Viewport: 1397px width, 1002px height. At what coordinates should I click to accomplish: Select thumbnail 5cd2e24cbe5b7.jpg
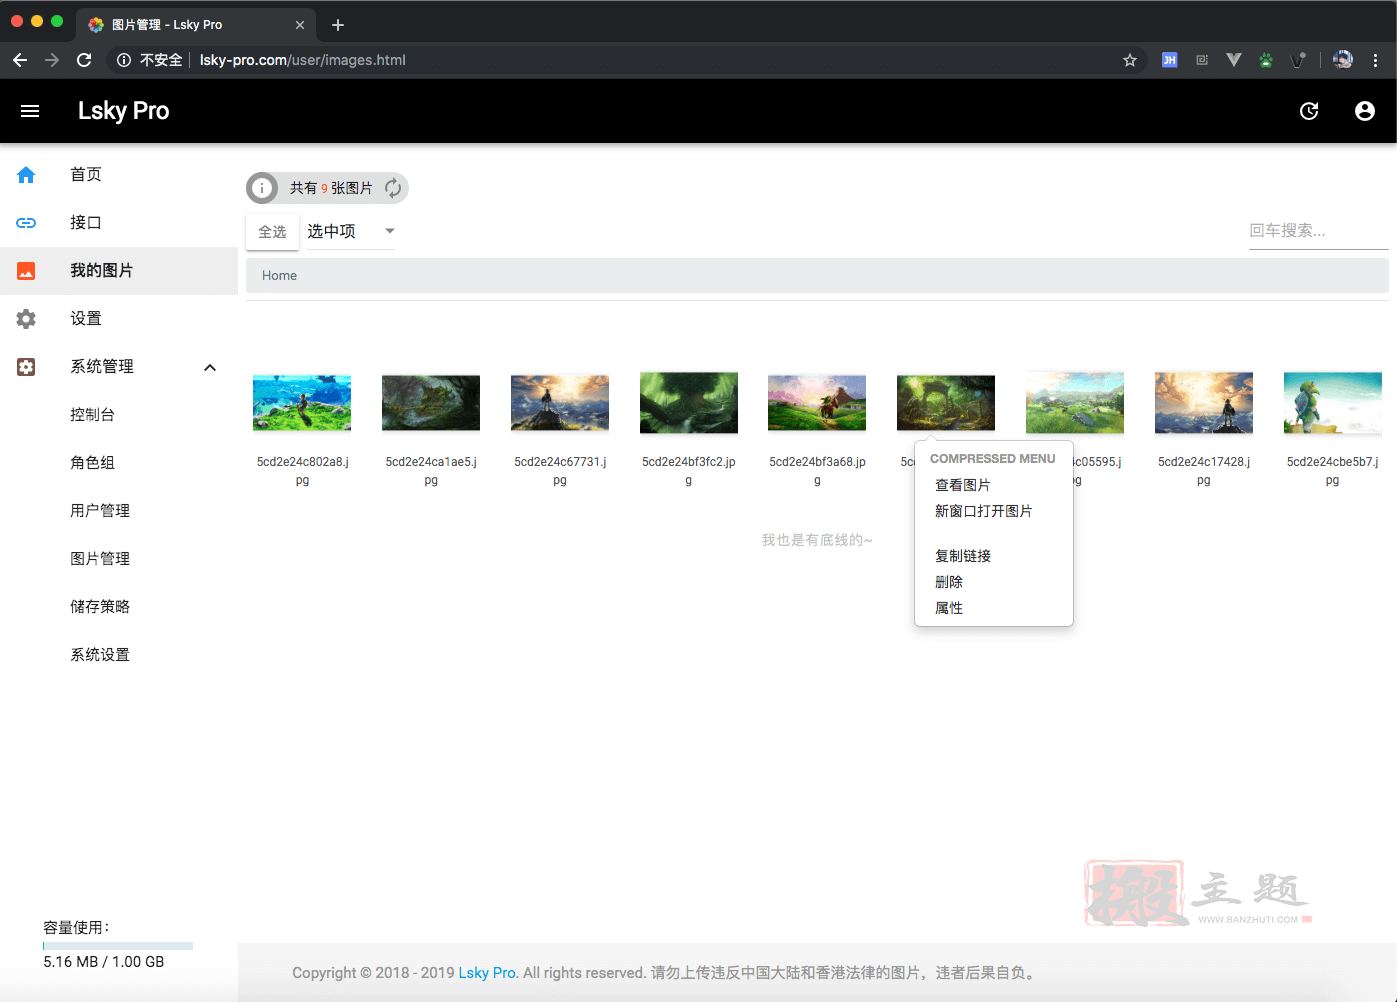pyautogui.click(x=1333, y=402)
